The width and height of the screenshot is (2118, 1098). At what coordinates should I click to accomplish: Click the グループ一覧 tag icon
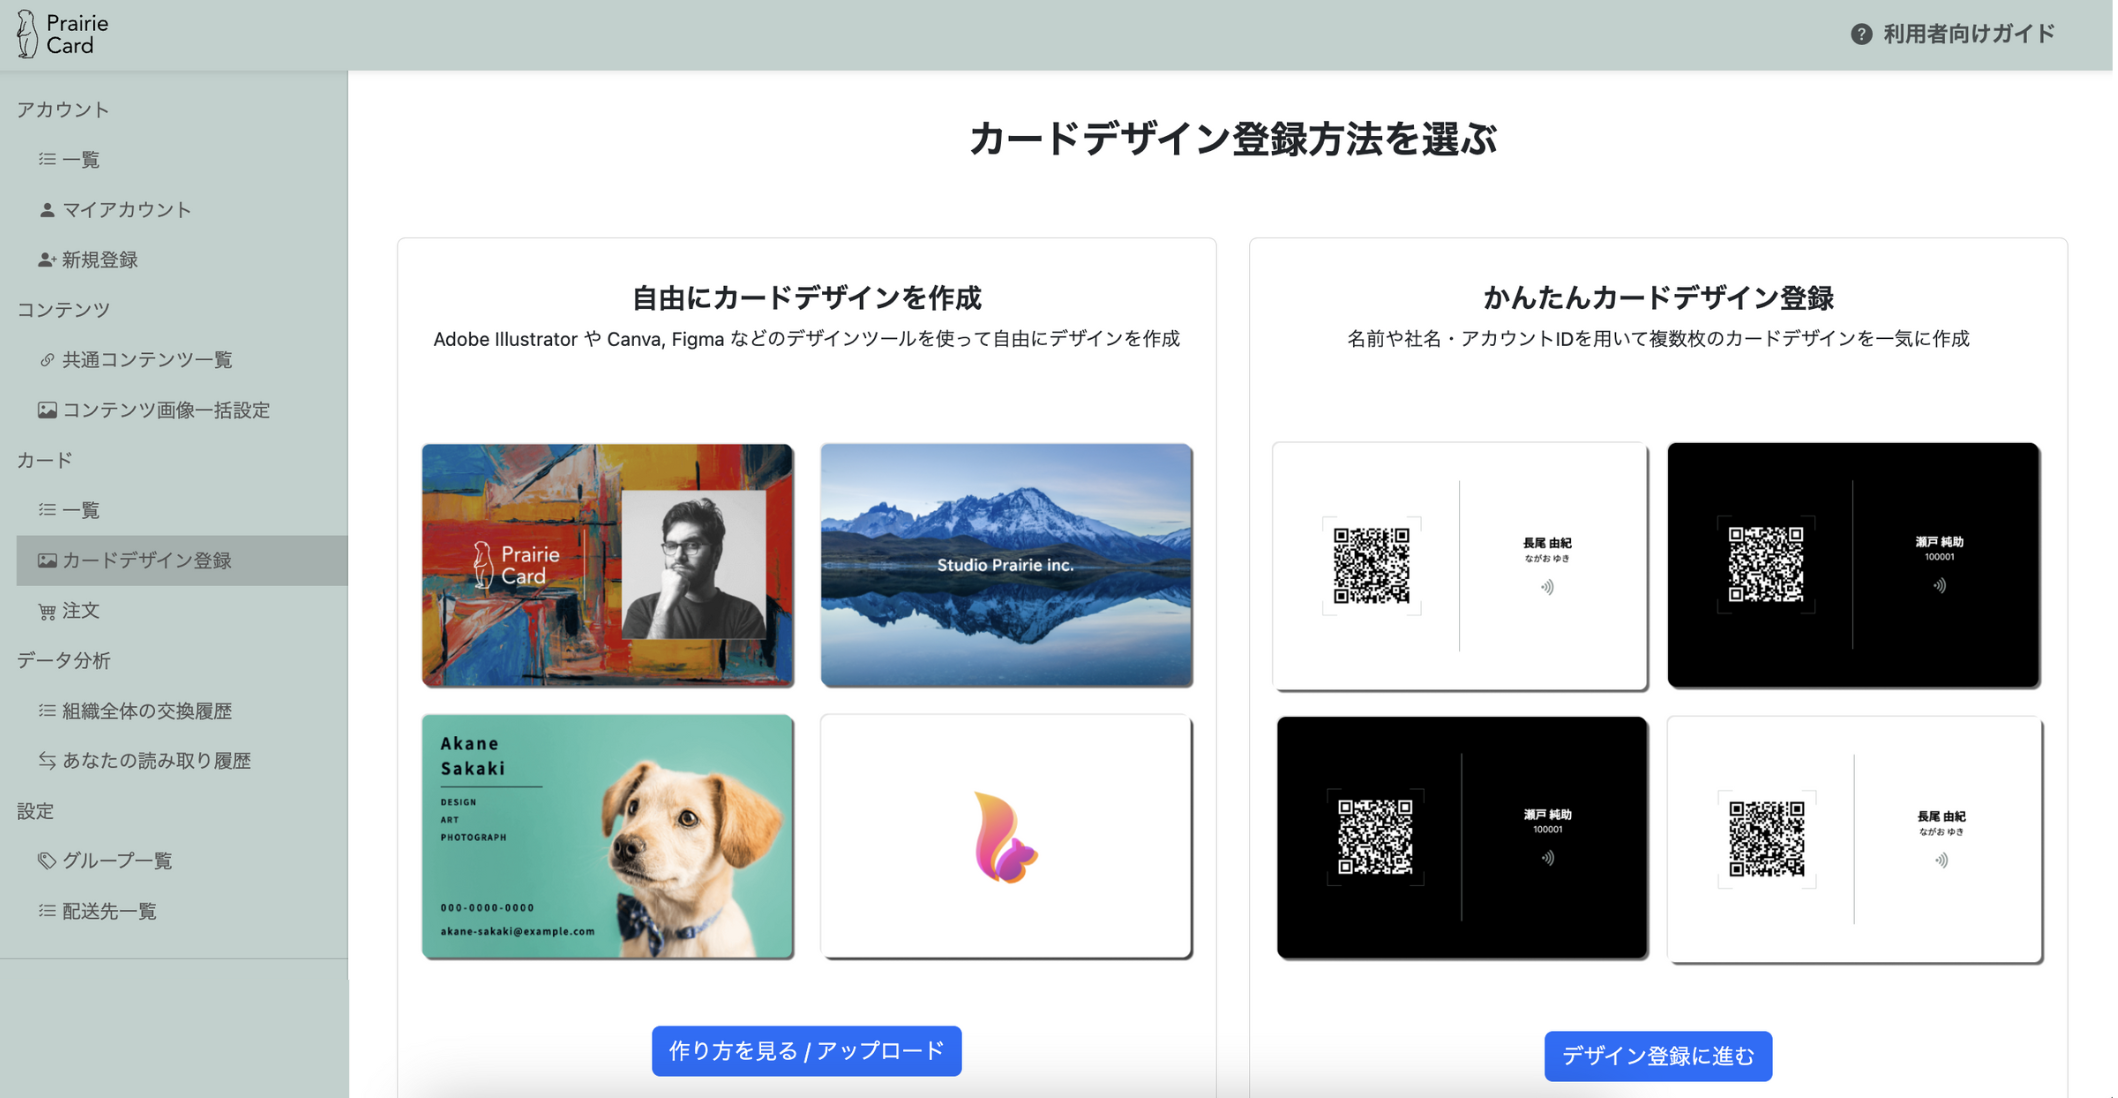(46, 861)
